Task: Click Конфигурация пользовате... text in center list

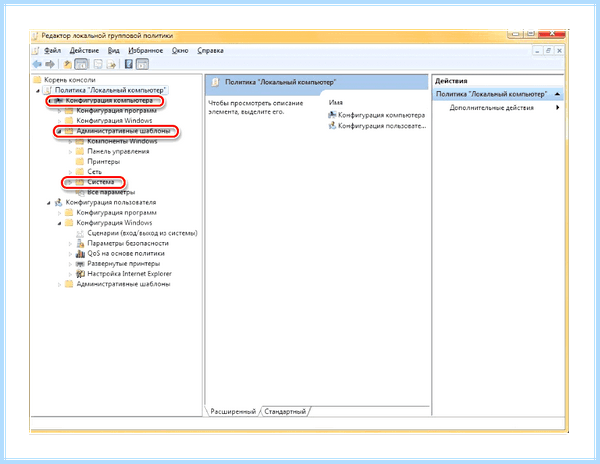Action: (x=382, y=125)
